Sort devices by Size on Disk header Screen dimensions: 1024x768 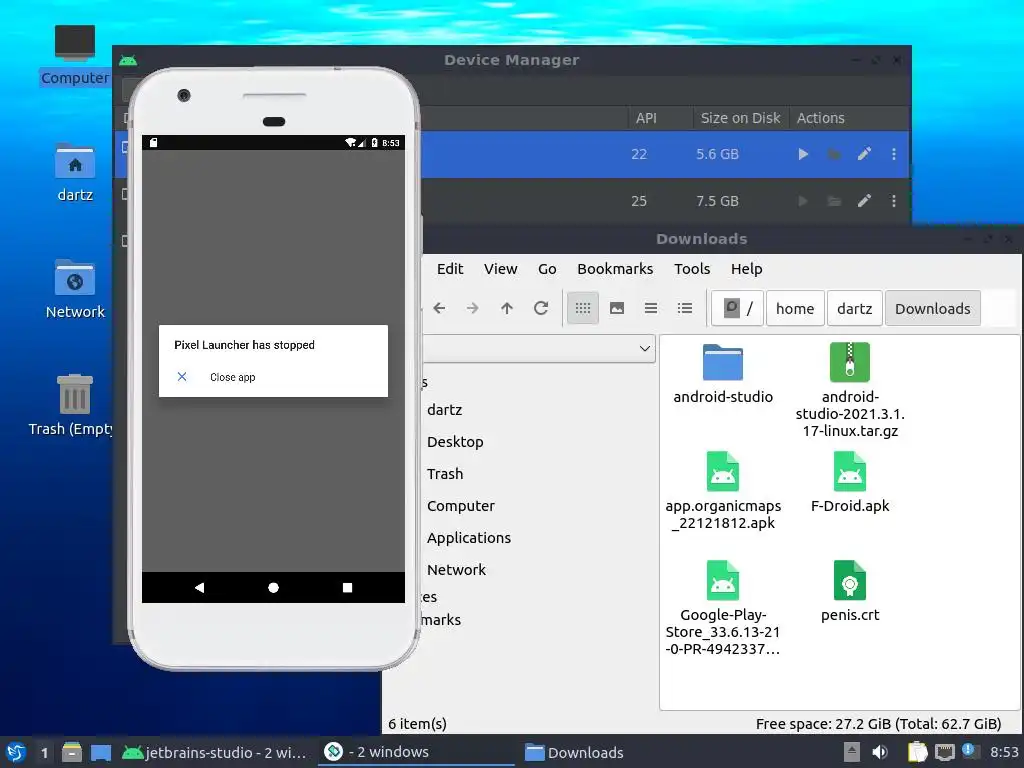point(740,118)
